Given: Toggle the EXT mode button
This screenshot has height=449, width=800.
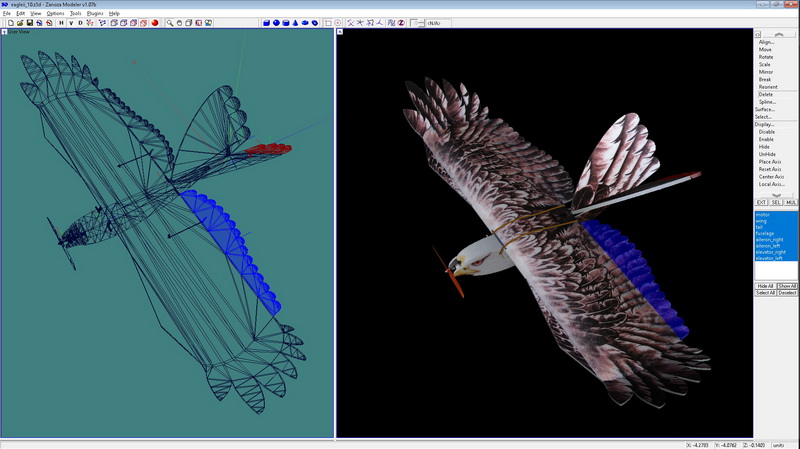Looking at the screenshot, I should (761, 202).
